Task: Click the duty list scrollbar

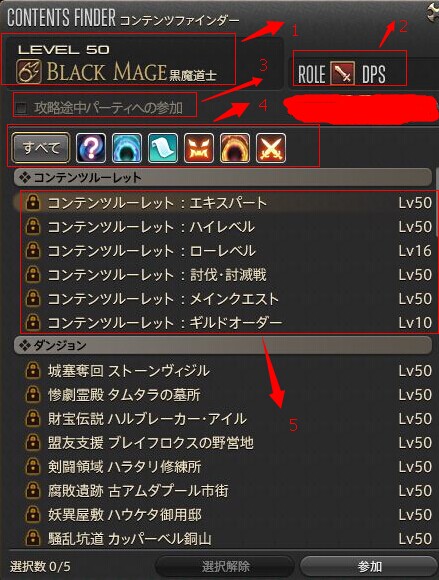Action: (x=437, y=215)
